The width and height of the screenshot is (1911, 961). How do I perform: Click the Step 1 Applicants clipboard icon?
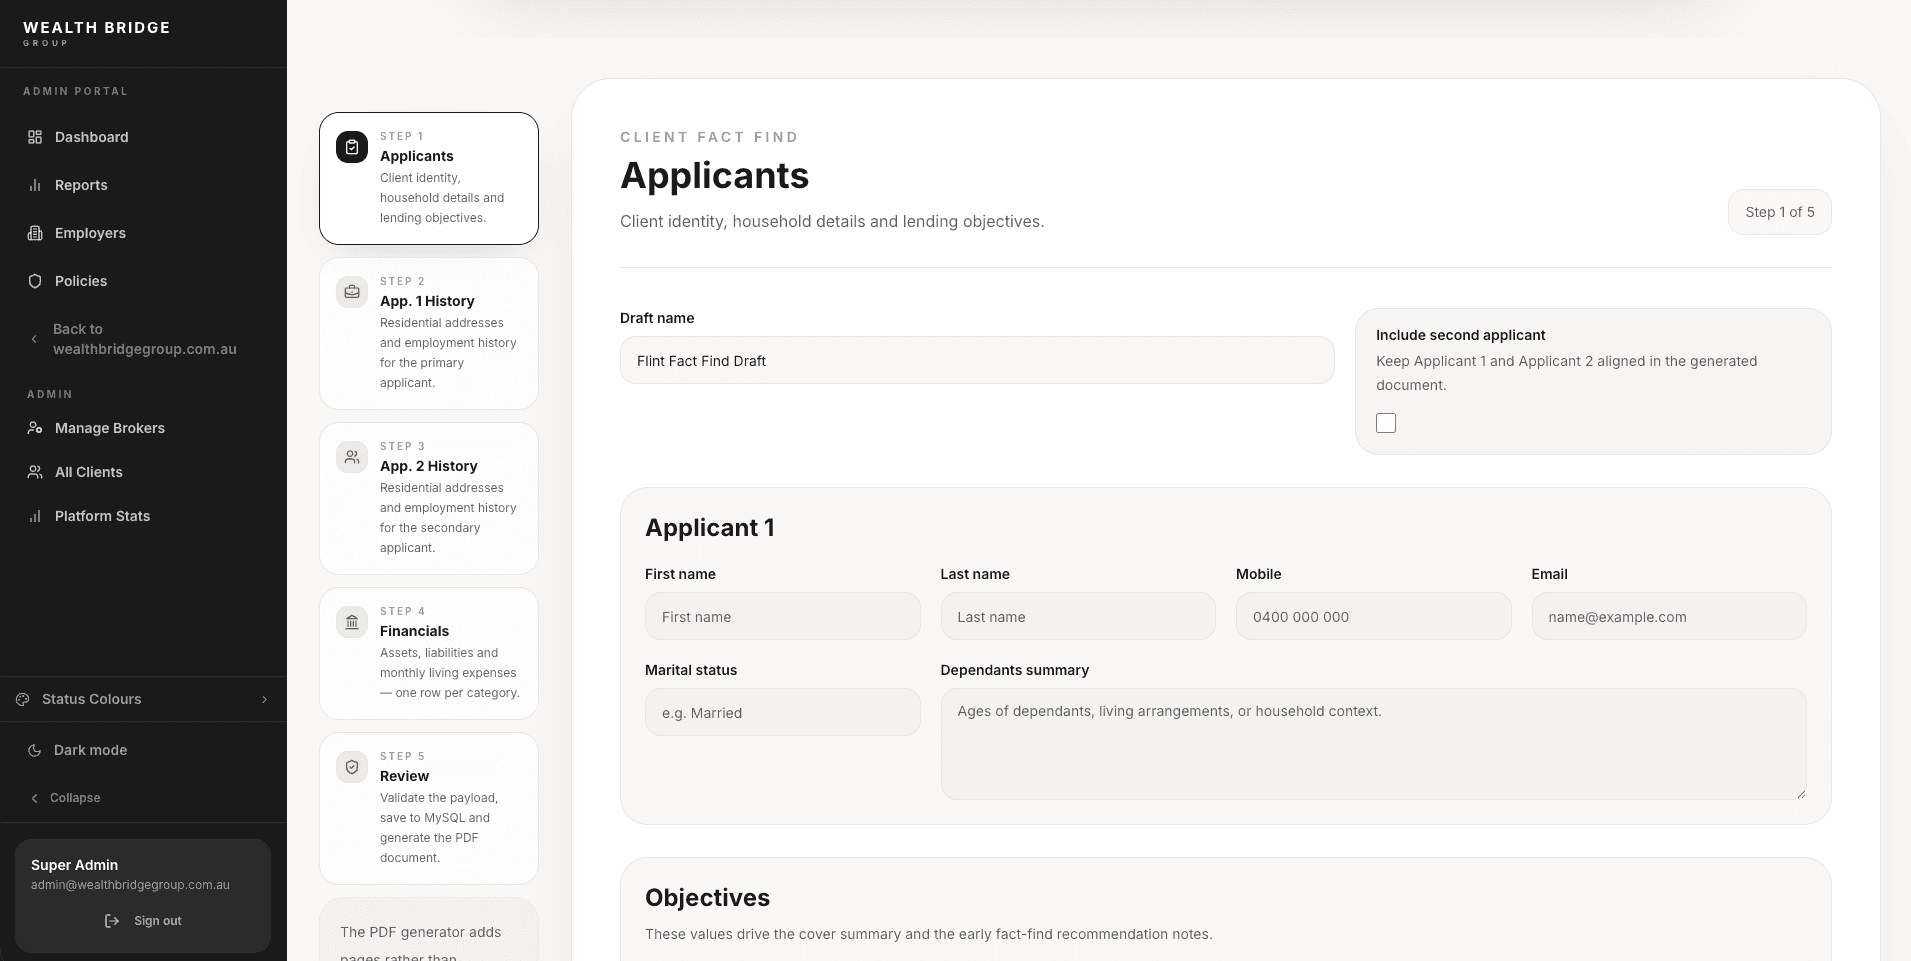tap(352, 147)
